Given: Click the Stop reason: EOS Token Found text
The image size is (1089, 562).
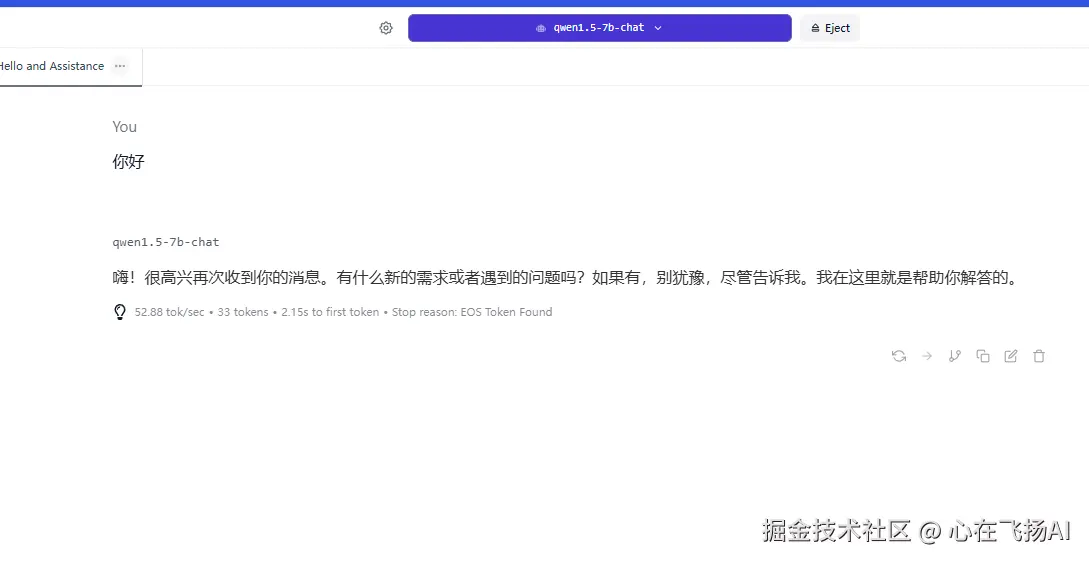Looking at the screenshot, I should tap(472, 312).
